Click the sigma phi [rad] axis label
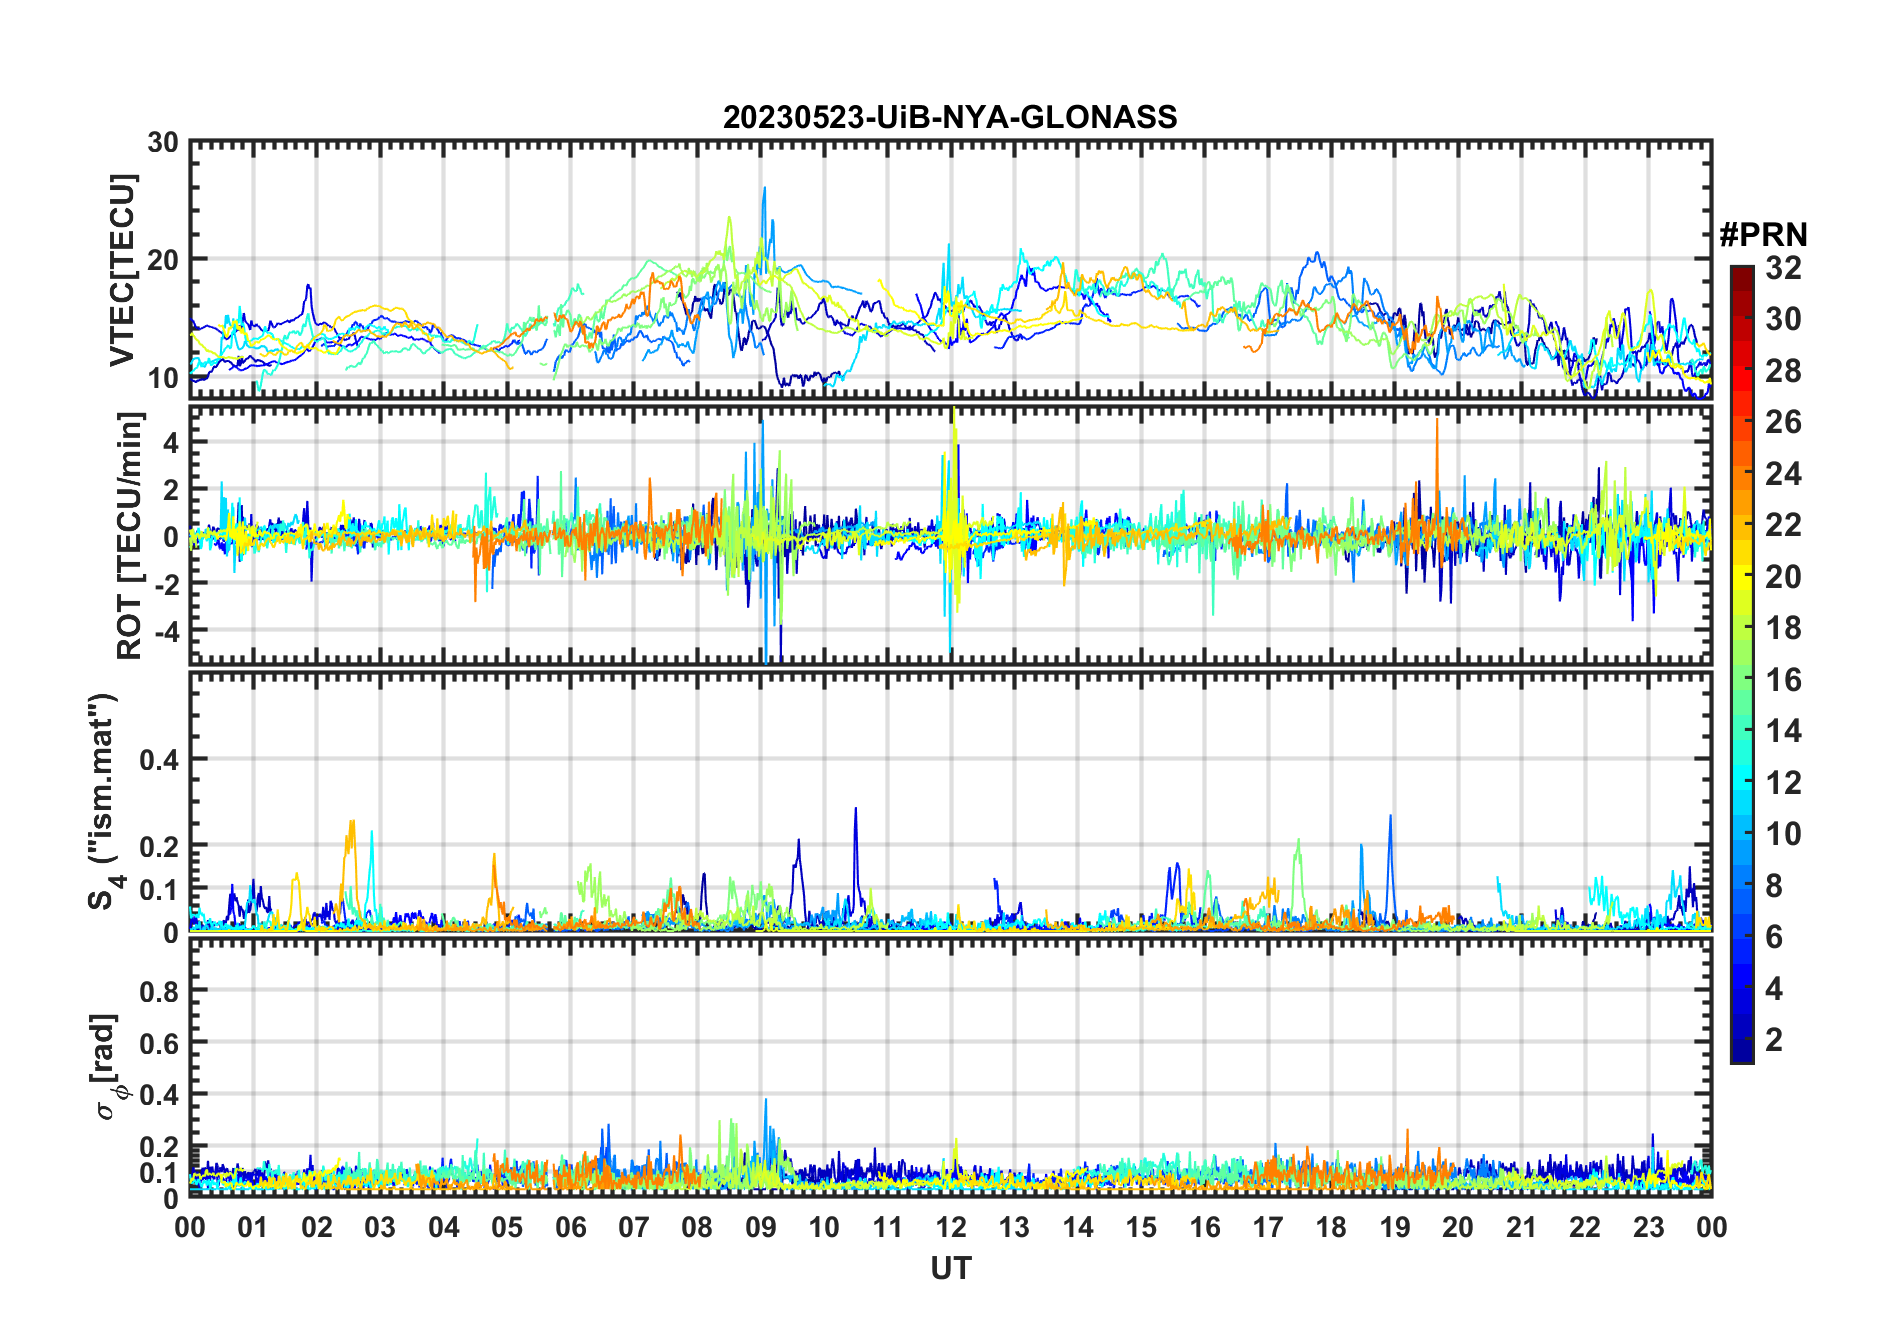 pos(107,1067)
